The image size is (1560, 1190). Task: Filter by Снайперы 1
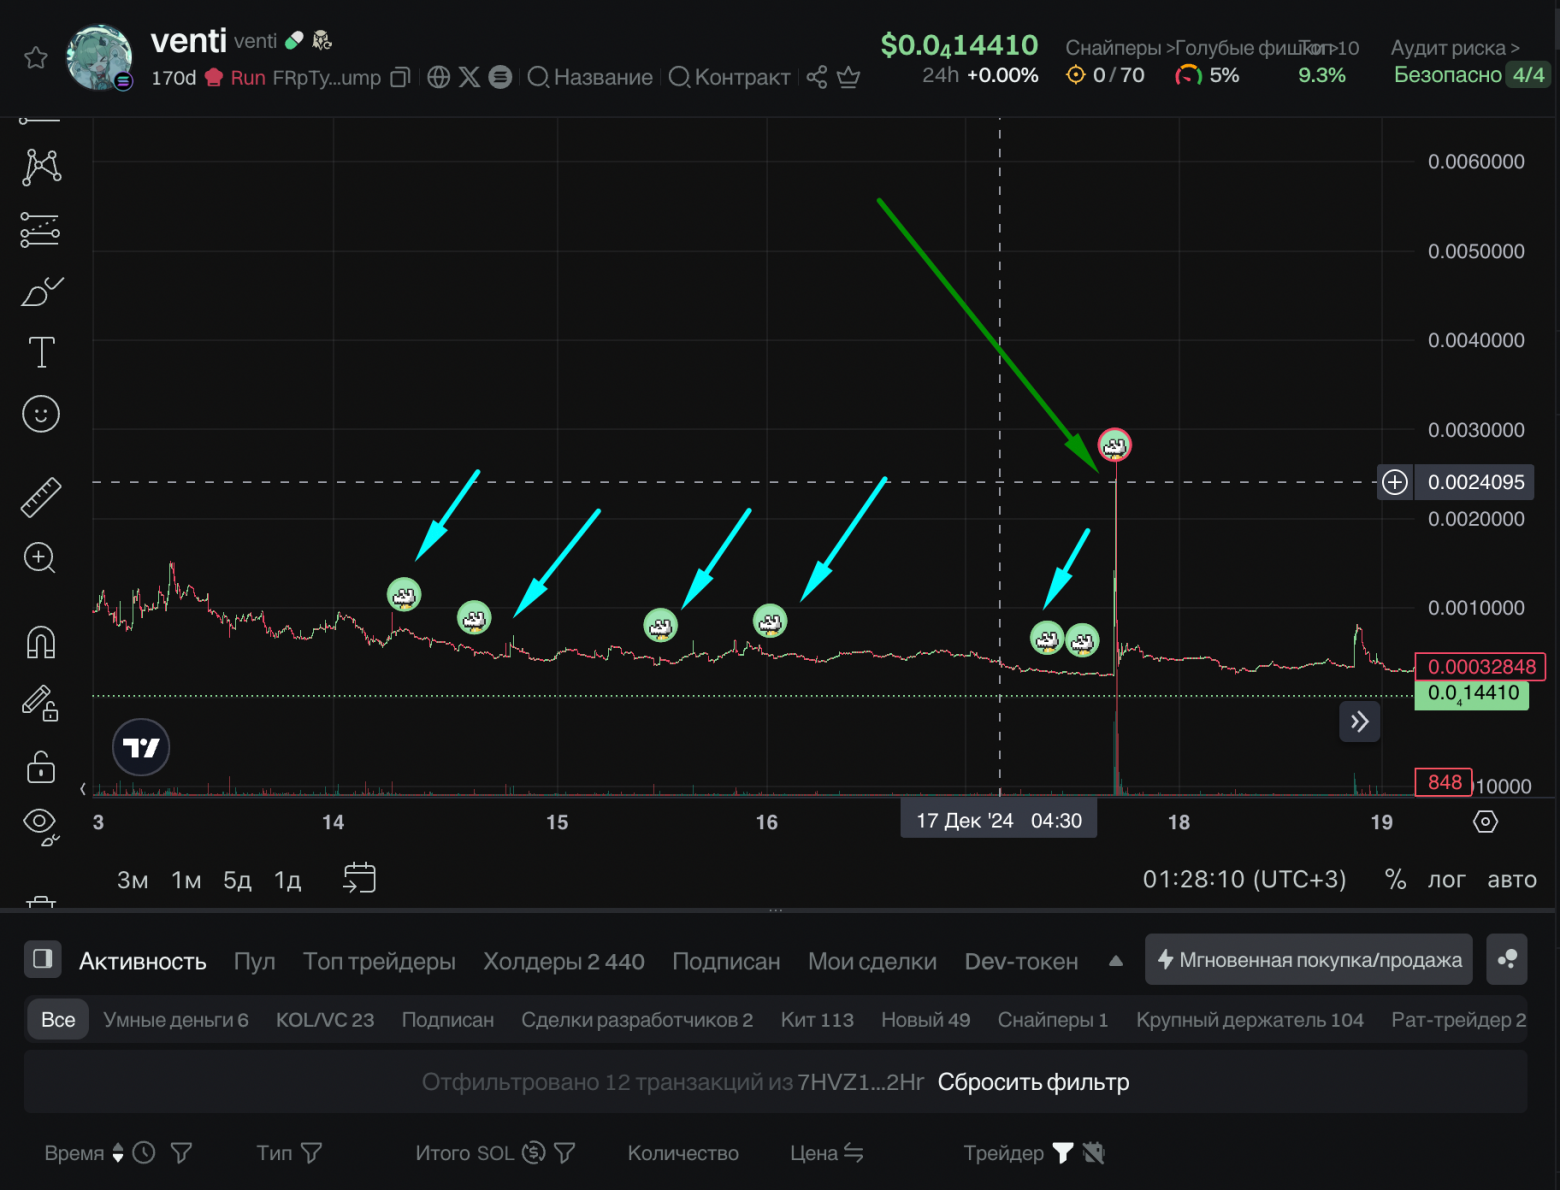[1053, 1020]
